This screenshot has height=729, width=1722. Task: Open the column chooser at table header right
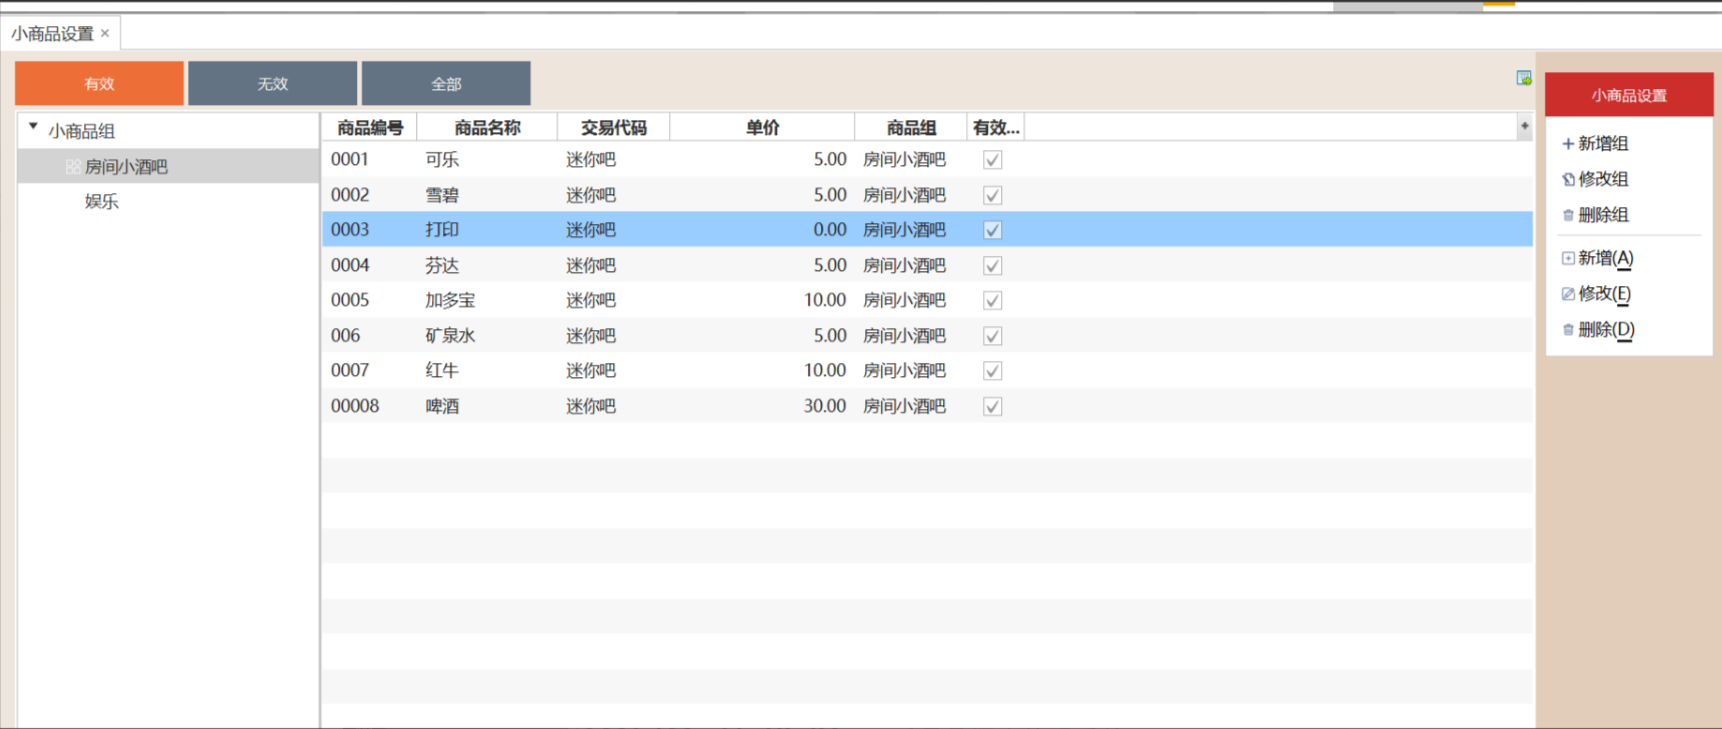pyautogui.click(x=1524, y=126)
